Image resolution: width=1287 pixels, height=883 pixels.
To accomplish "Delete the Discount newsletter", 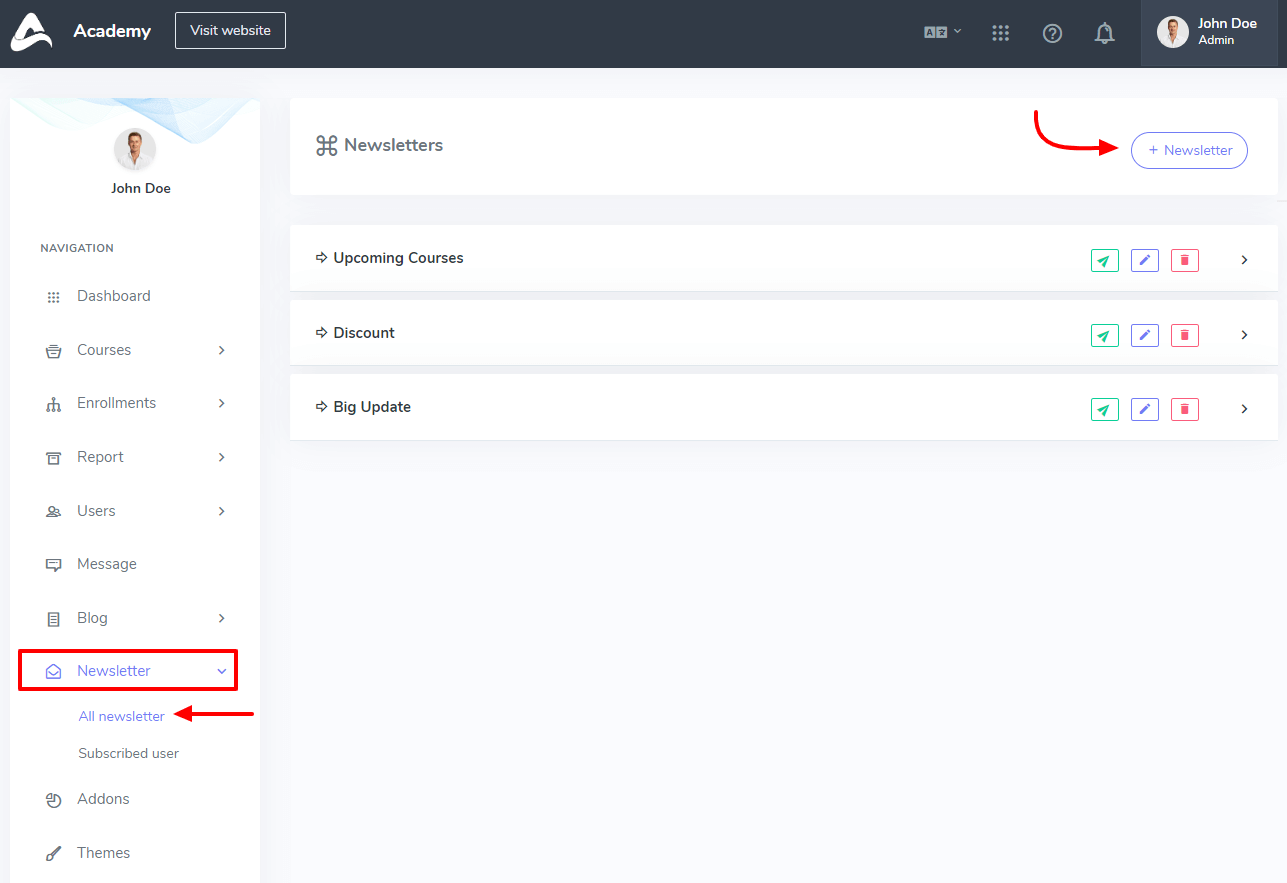I will click(1184, 335).
